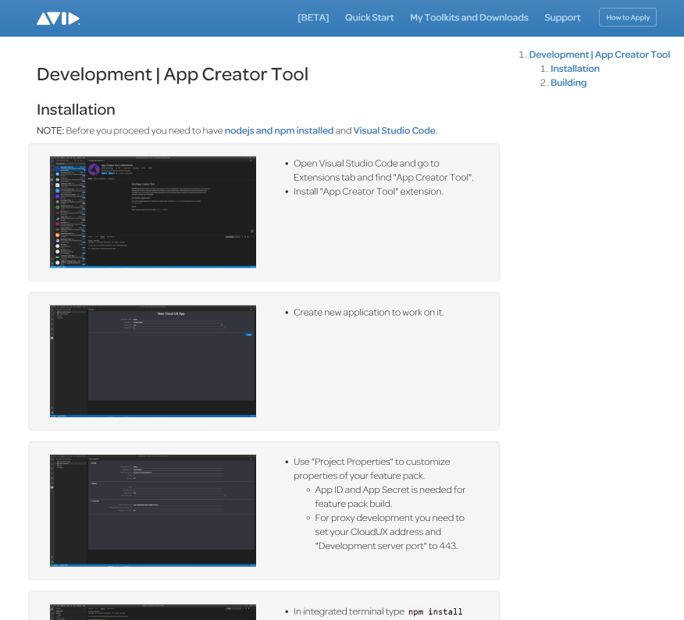Viewport: 684px width, 620px height.
Task: Click the Avid logo in header
Action: tap(58, 18)
